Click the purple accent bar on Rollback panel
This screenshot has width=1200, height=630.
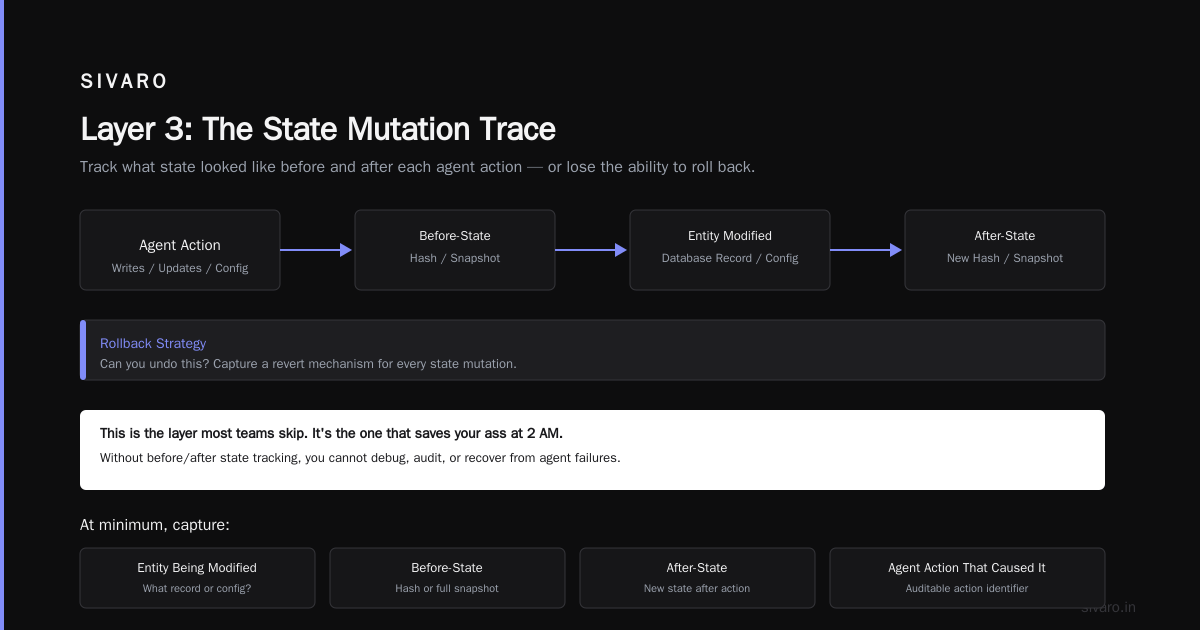83,350
